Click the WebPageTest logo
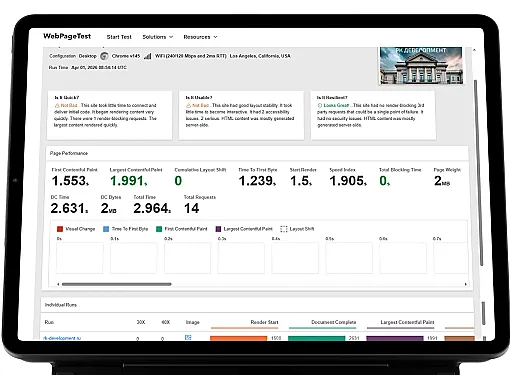 [67, 36]
